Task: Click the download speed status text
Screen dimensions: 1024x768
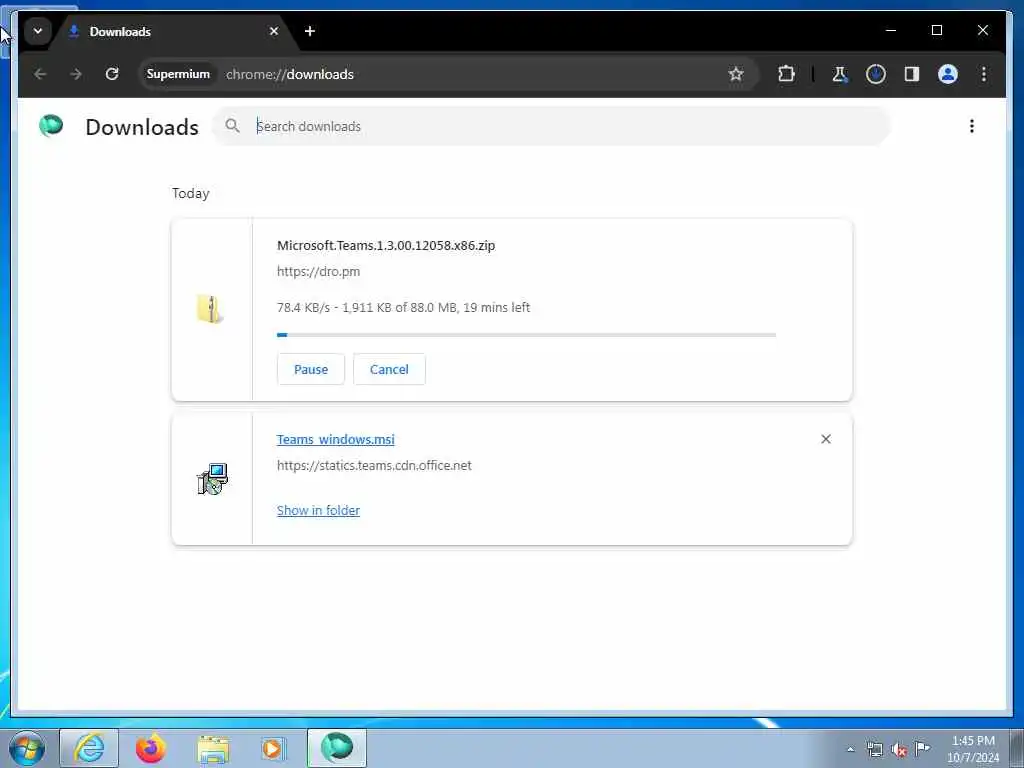Action: coord(404,308)
